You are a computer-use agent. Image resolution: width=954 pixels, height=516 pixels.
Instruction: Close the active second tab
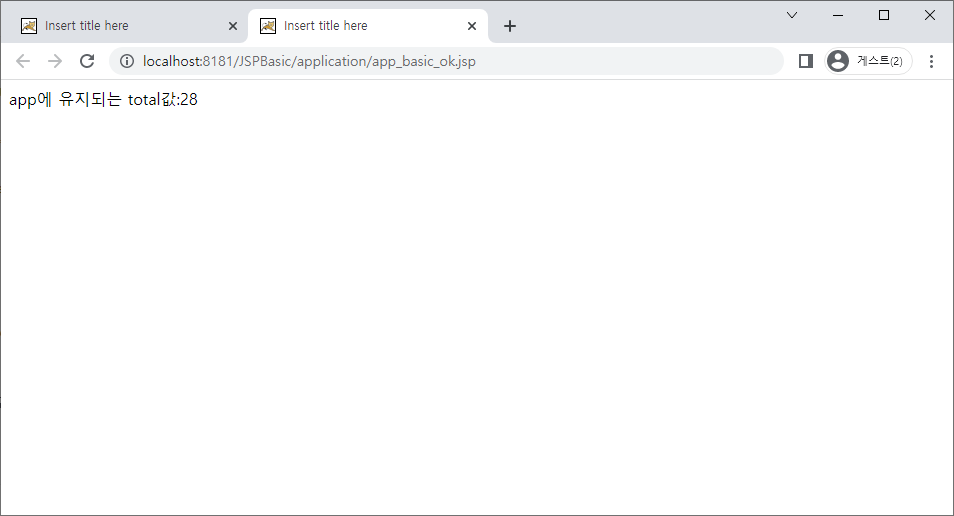tap(472, 26)
